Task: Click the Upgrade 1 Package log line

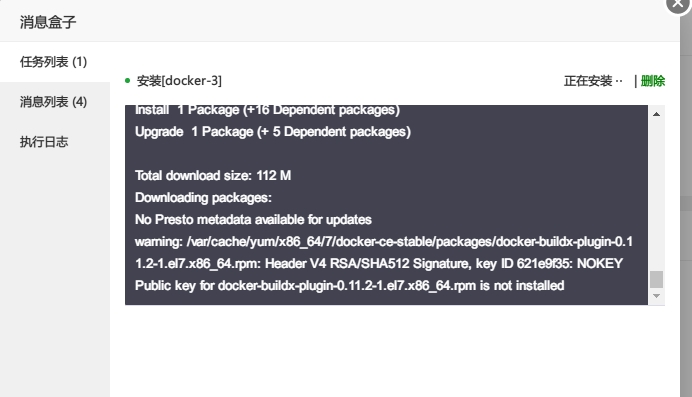Action: (273, 132)
